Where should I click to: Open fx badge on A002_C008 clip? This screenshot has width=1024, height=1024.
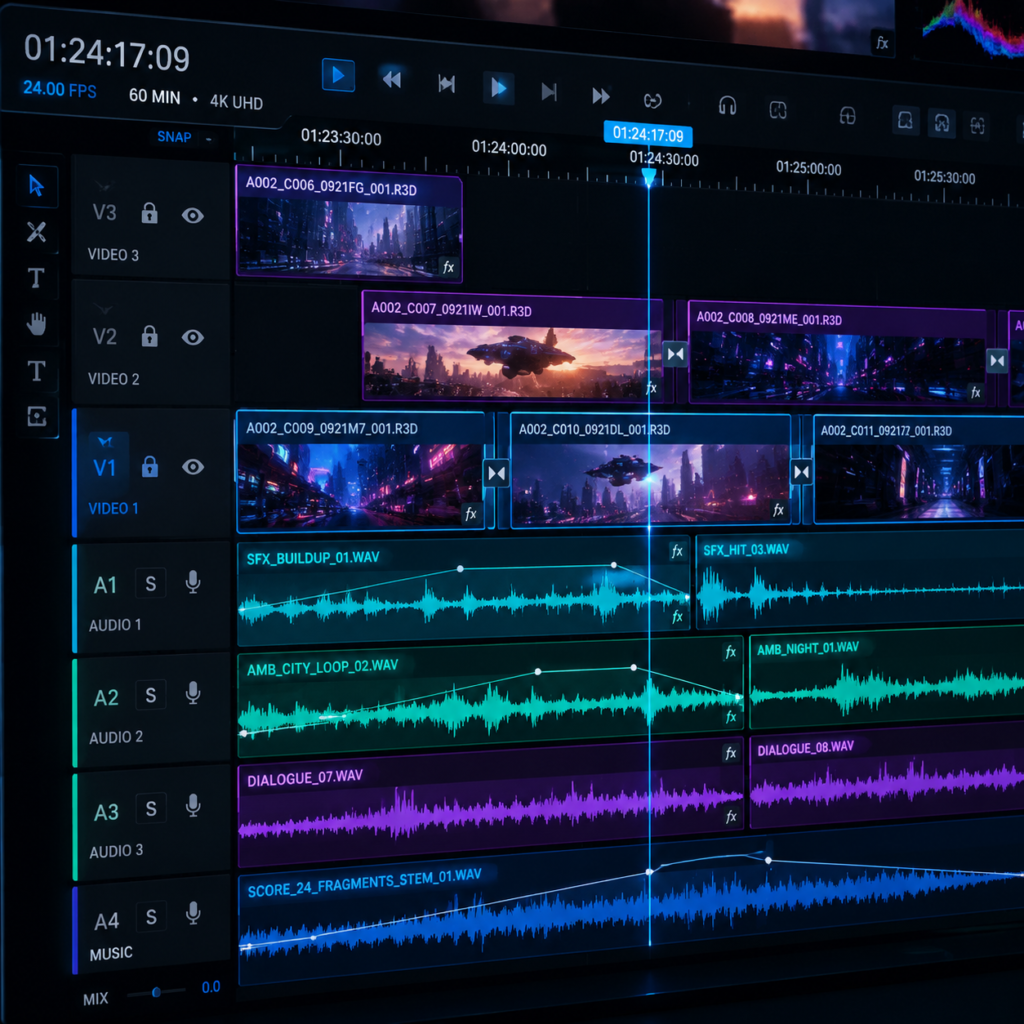click(976, 392)
